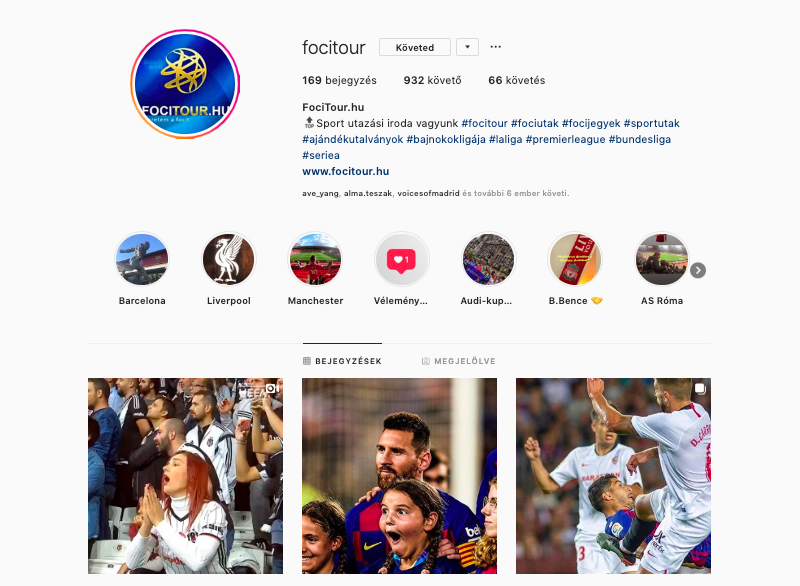Switch to the MEGJELÖLVE tab
The image size is (800, 586).
point(459,361)
